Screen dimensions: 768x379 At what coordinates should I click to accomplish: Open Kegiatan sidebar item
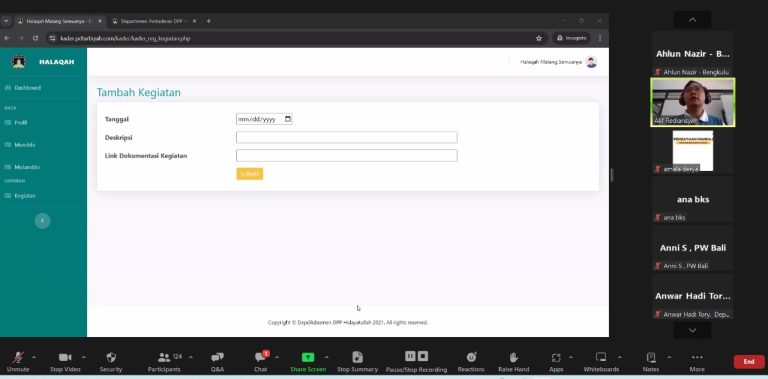click(x=20, y=196)
